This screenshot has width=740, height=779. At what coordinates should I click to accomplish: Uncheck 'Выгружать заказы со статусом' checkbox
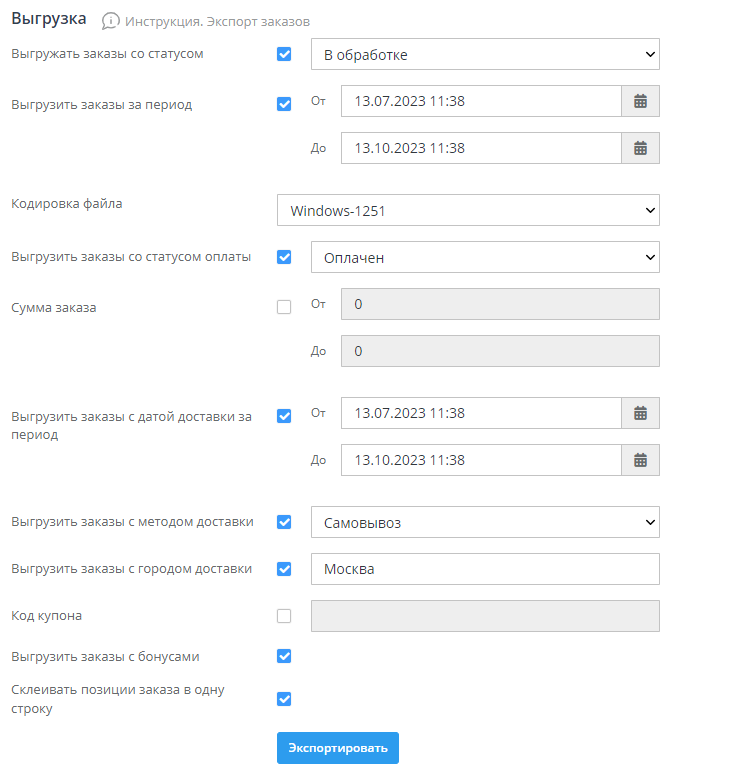click(x=284, y=54)
